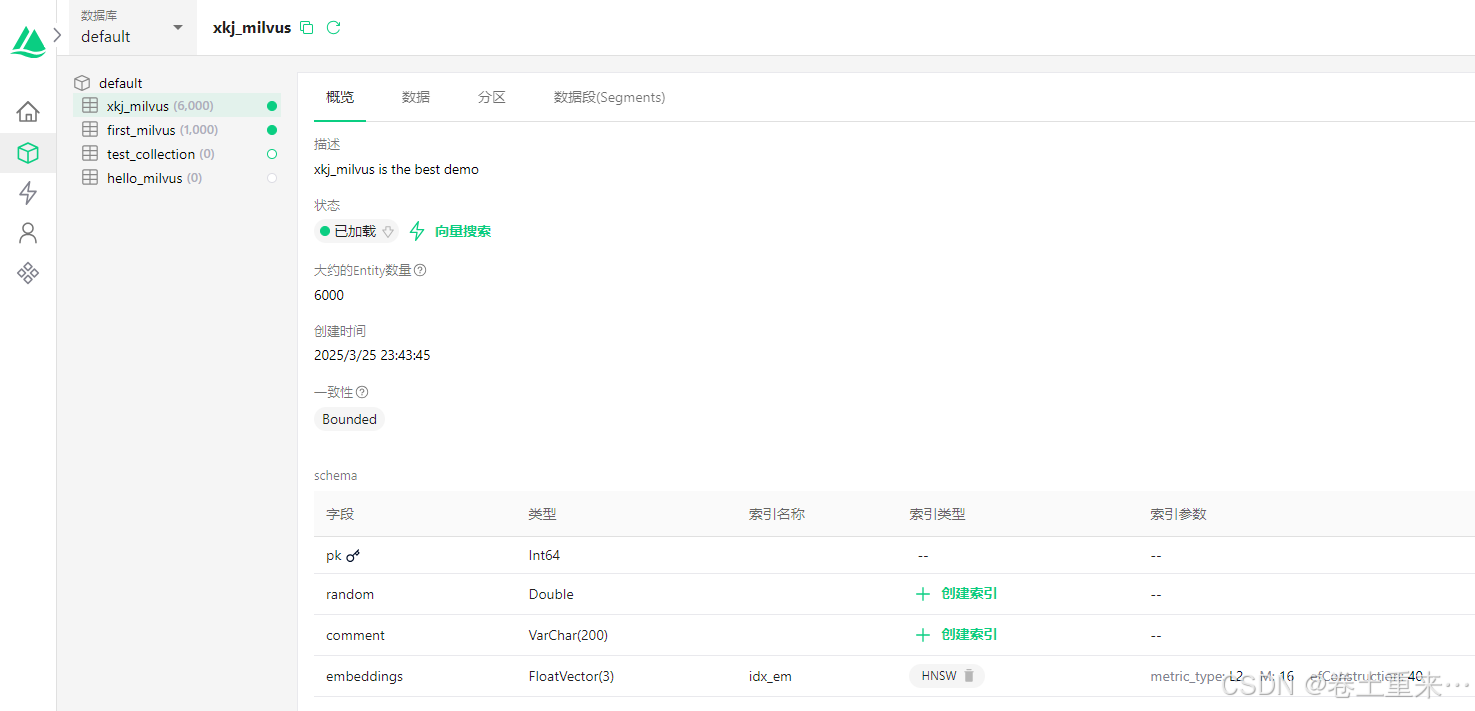Click the 索引名称 column header
Viewport: 1475px width, 711px height.
(777, 514)
